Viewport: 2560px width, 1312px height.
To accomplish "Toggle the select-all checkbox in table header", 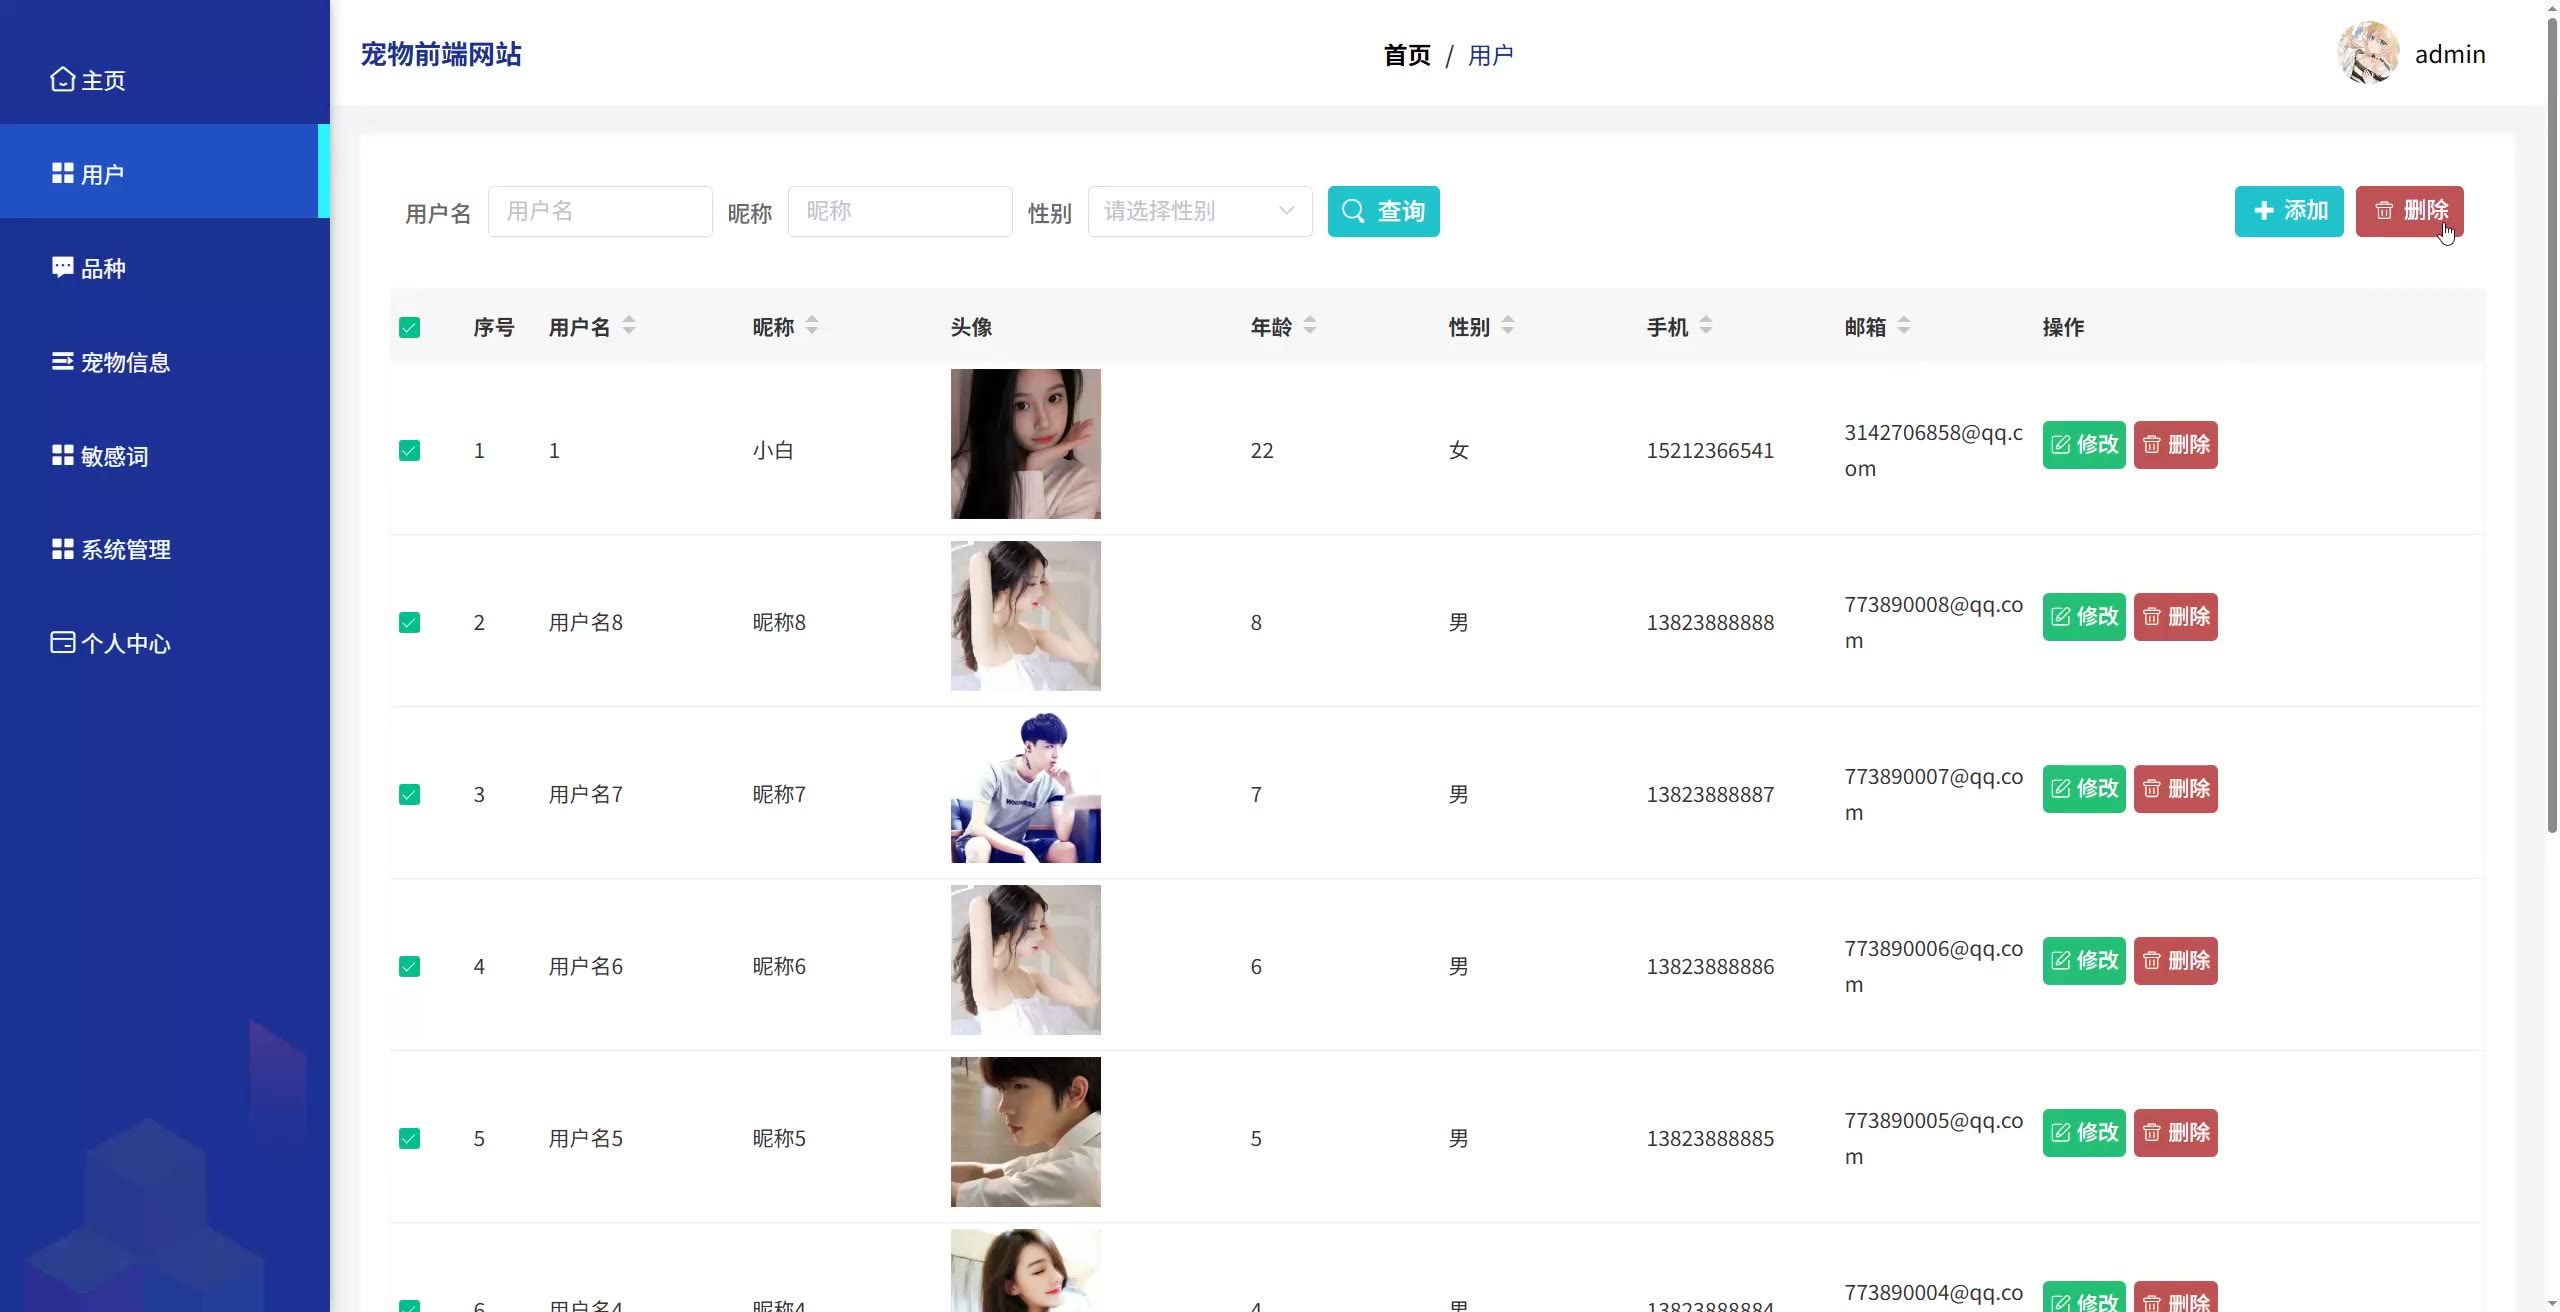I will point(409,327).
